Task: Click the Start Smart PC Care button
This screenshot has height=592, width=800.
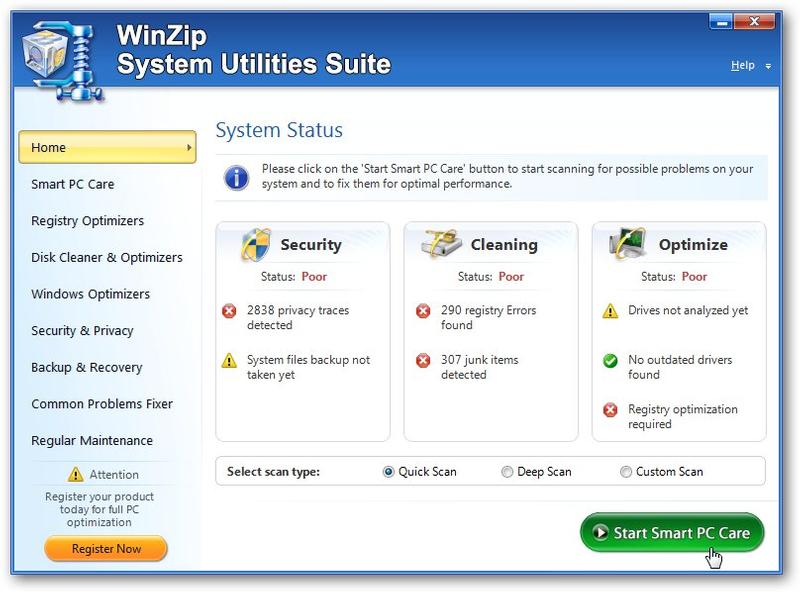Action: click(x=672, y=532)
